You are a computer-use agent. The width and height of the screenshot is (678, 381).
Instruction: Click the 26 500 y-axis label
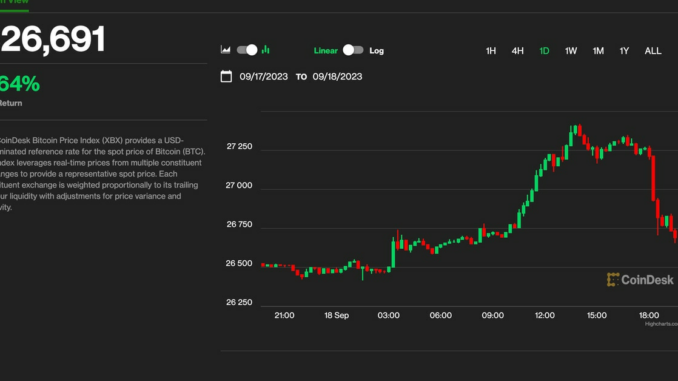[239, 263]
